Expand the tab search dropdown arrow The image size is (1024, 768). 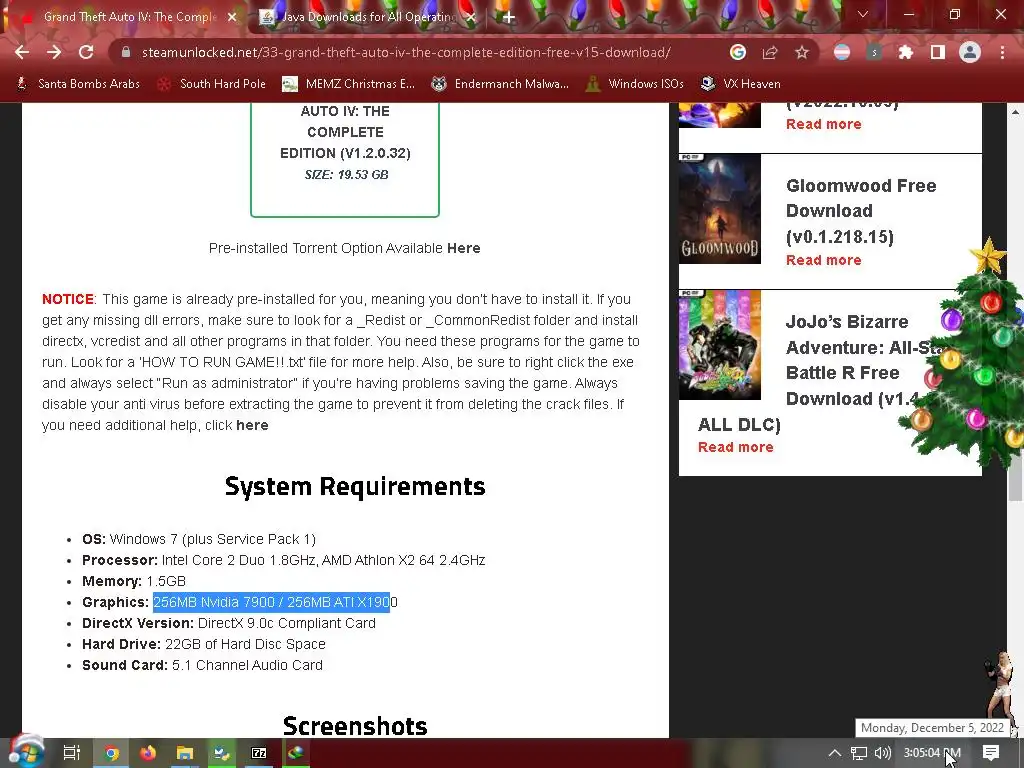(x=863, y=14)
